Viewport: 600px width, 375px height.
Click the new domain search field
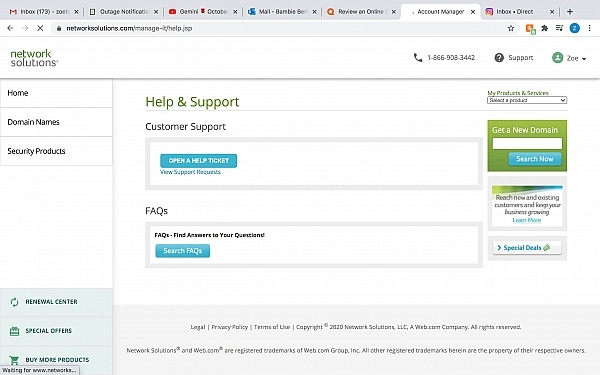coord(527,143)
